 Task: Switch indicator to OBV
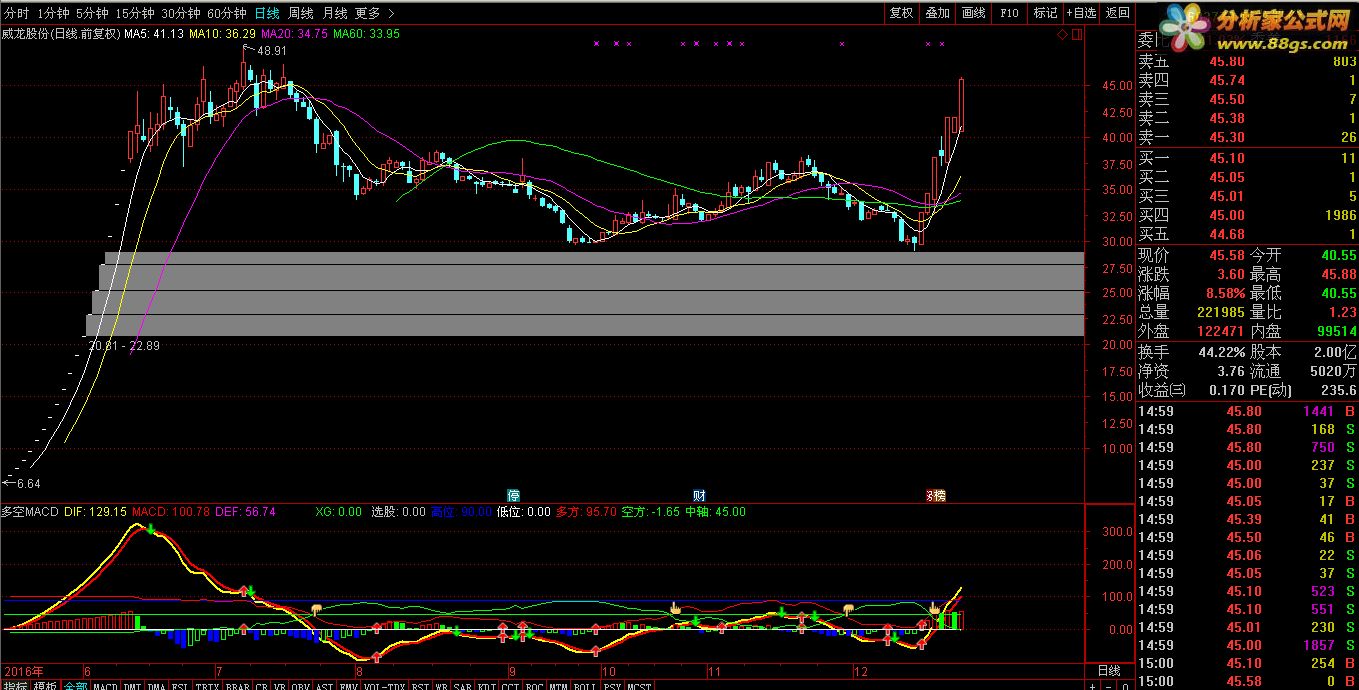(300, 684)
